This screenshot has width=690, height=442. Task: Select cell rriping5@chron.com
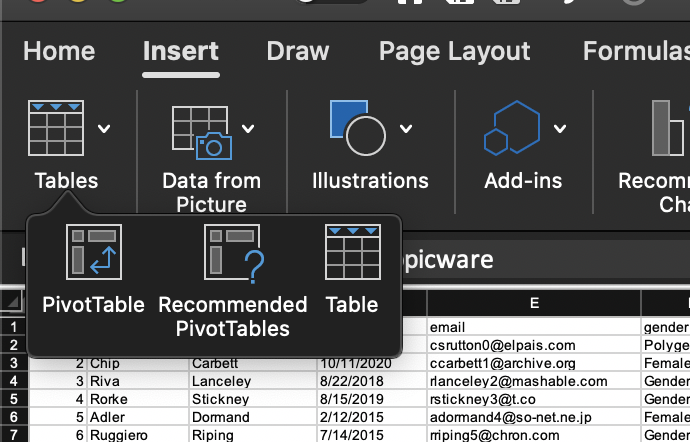[534, 435]
